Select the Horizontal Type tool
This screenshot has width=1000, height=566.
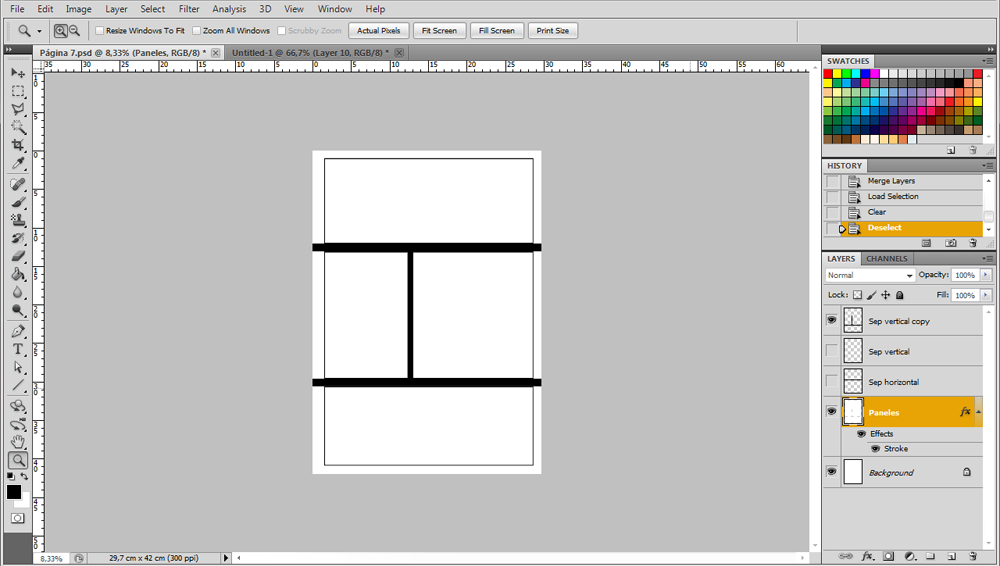(18, 349)
